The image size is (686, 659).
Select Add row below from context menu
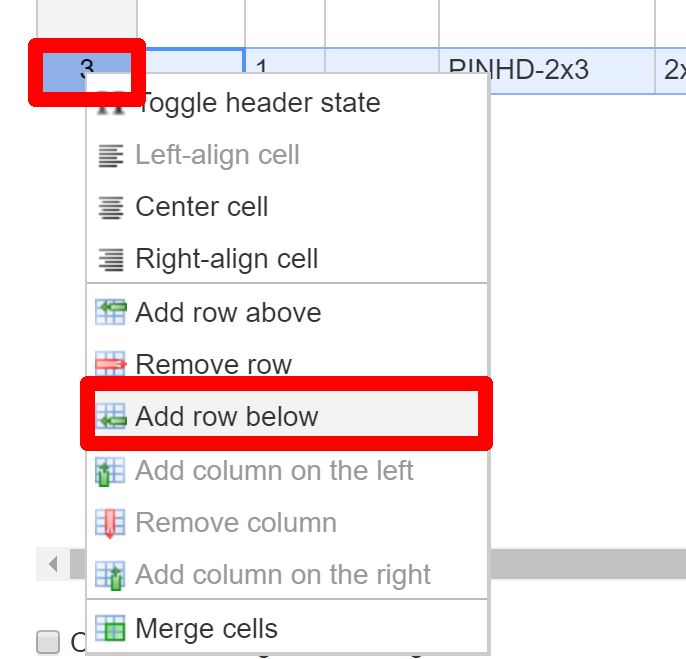(x=227, y=417)
